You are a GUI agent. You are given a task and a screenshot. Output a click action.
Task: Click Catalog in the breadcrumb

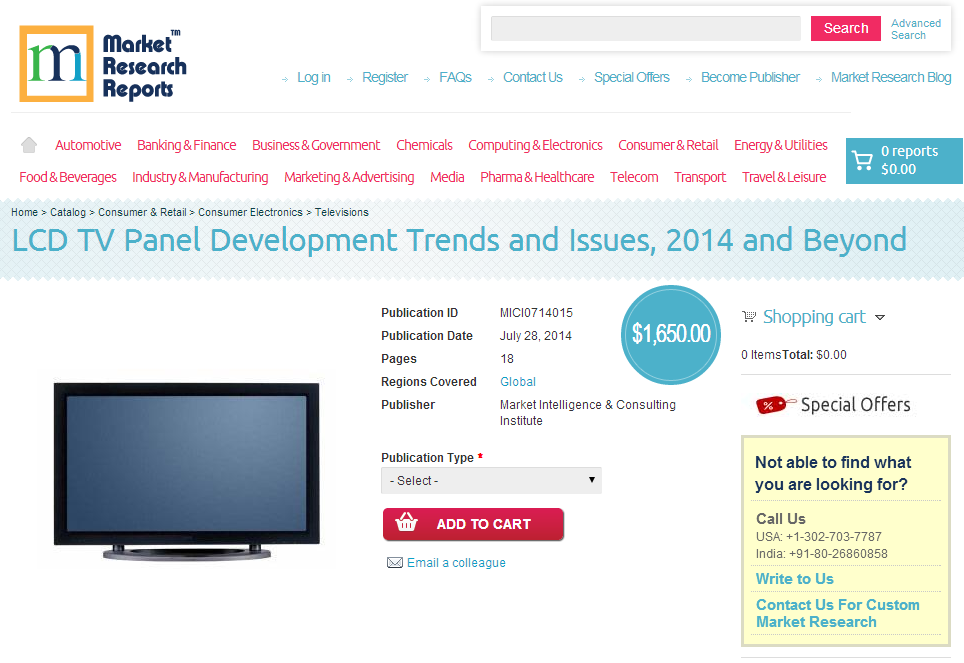68,212
